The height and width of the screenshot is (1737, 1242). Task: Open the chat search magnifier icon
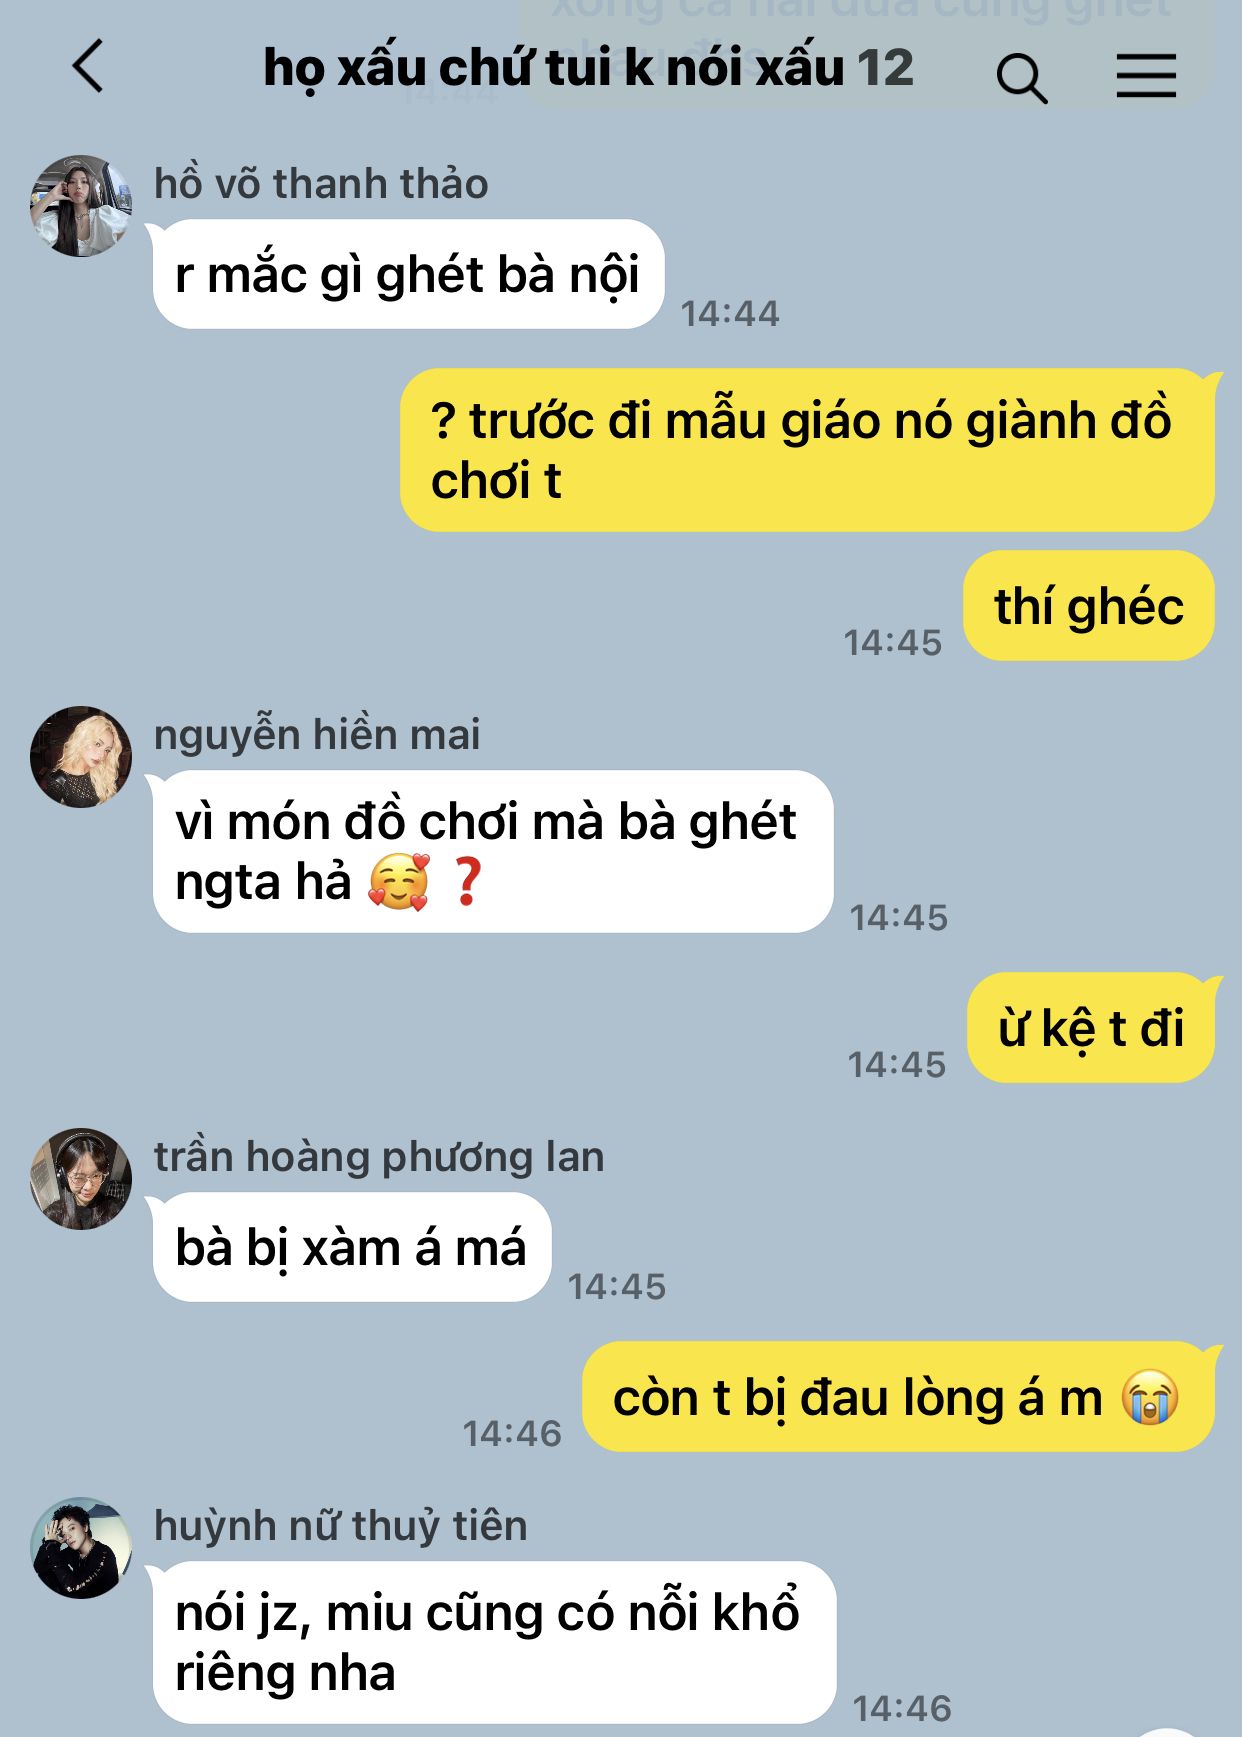point(1021,78)
